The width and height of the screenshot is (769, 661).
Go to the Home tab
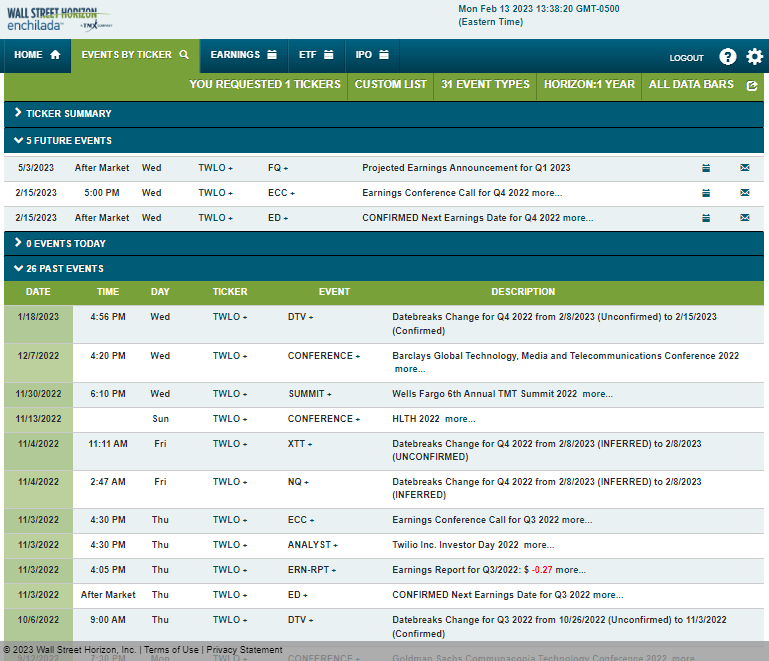point(37,55)
